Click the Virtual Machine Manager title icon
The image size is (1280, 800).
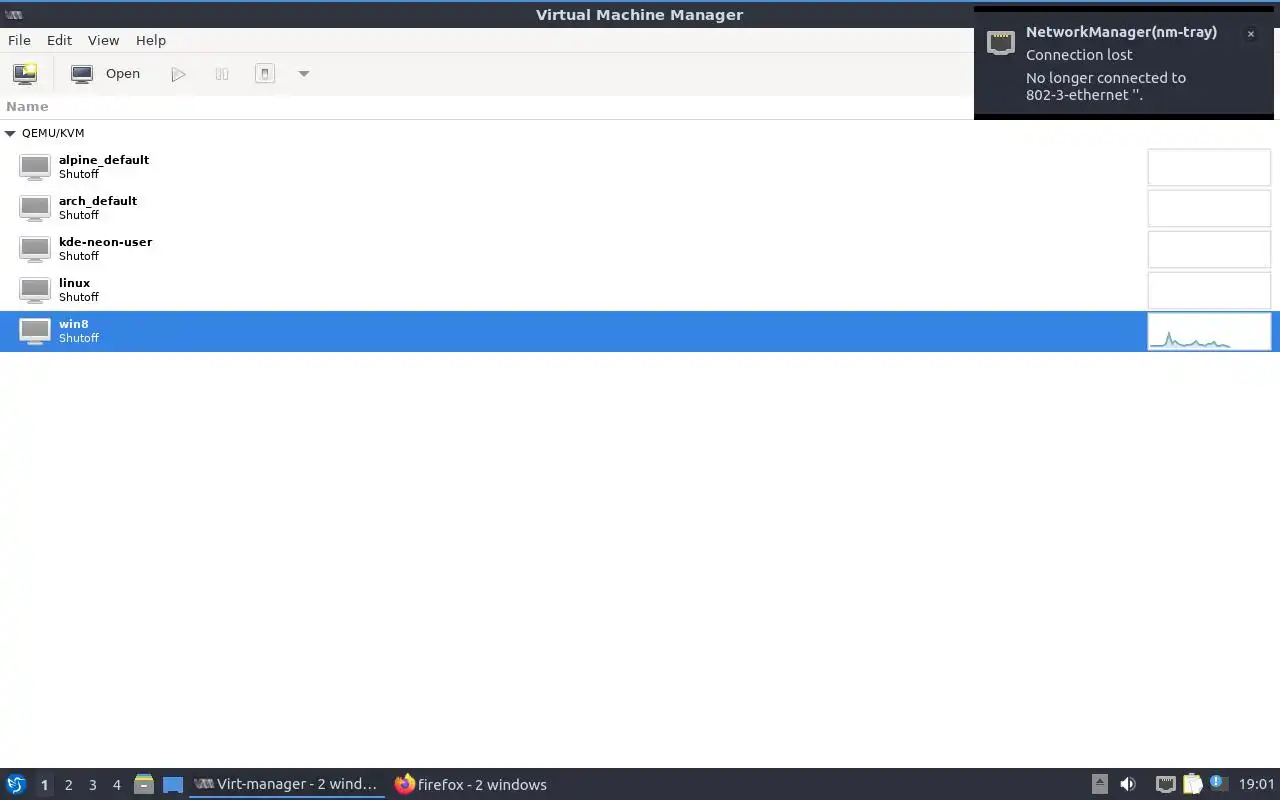pos(14,14)
